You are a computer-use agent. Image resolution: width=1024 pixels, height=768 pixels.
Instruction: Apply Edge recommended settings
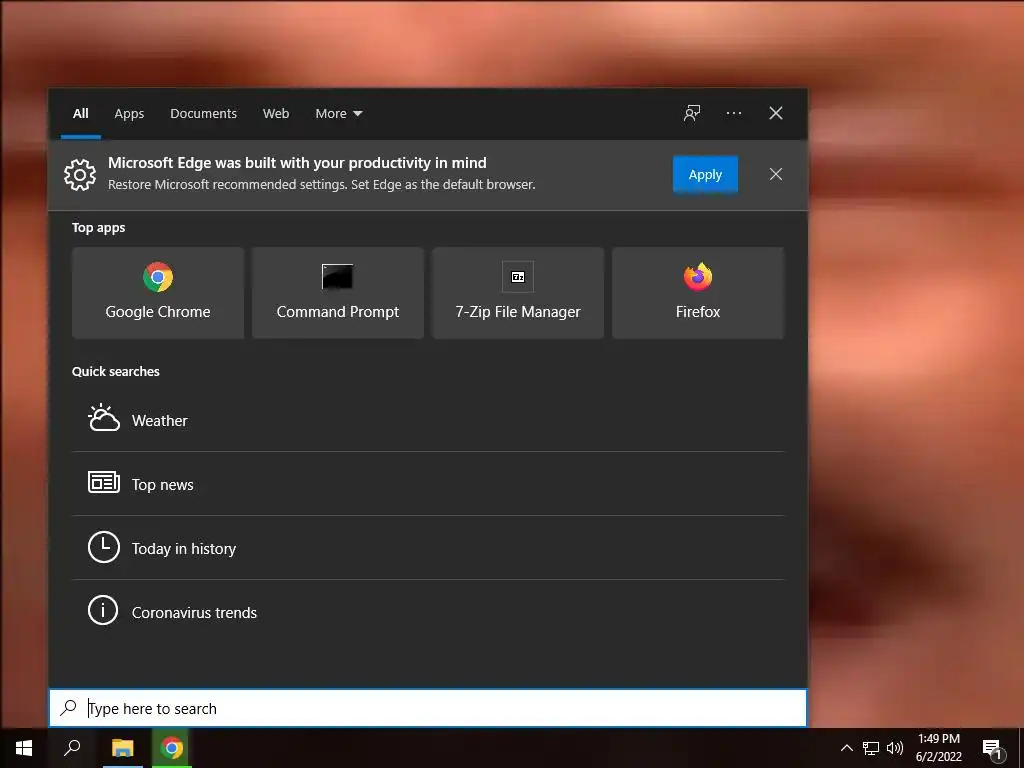pos(705,174)
